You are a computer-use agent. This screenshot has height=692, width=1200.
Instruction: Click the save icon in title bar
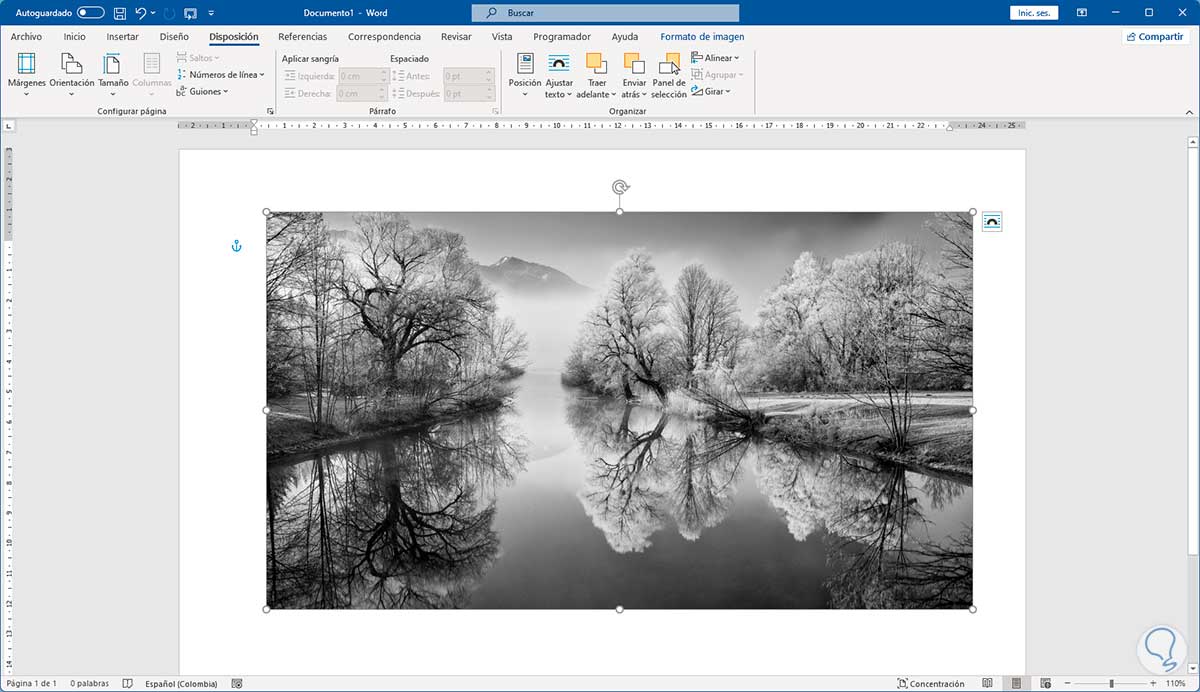[x=120, y=13]
